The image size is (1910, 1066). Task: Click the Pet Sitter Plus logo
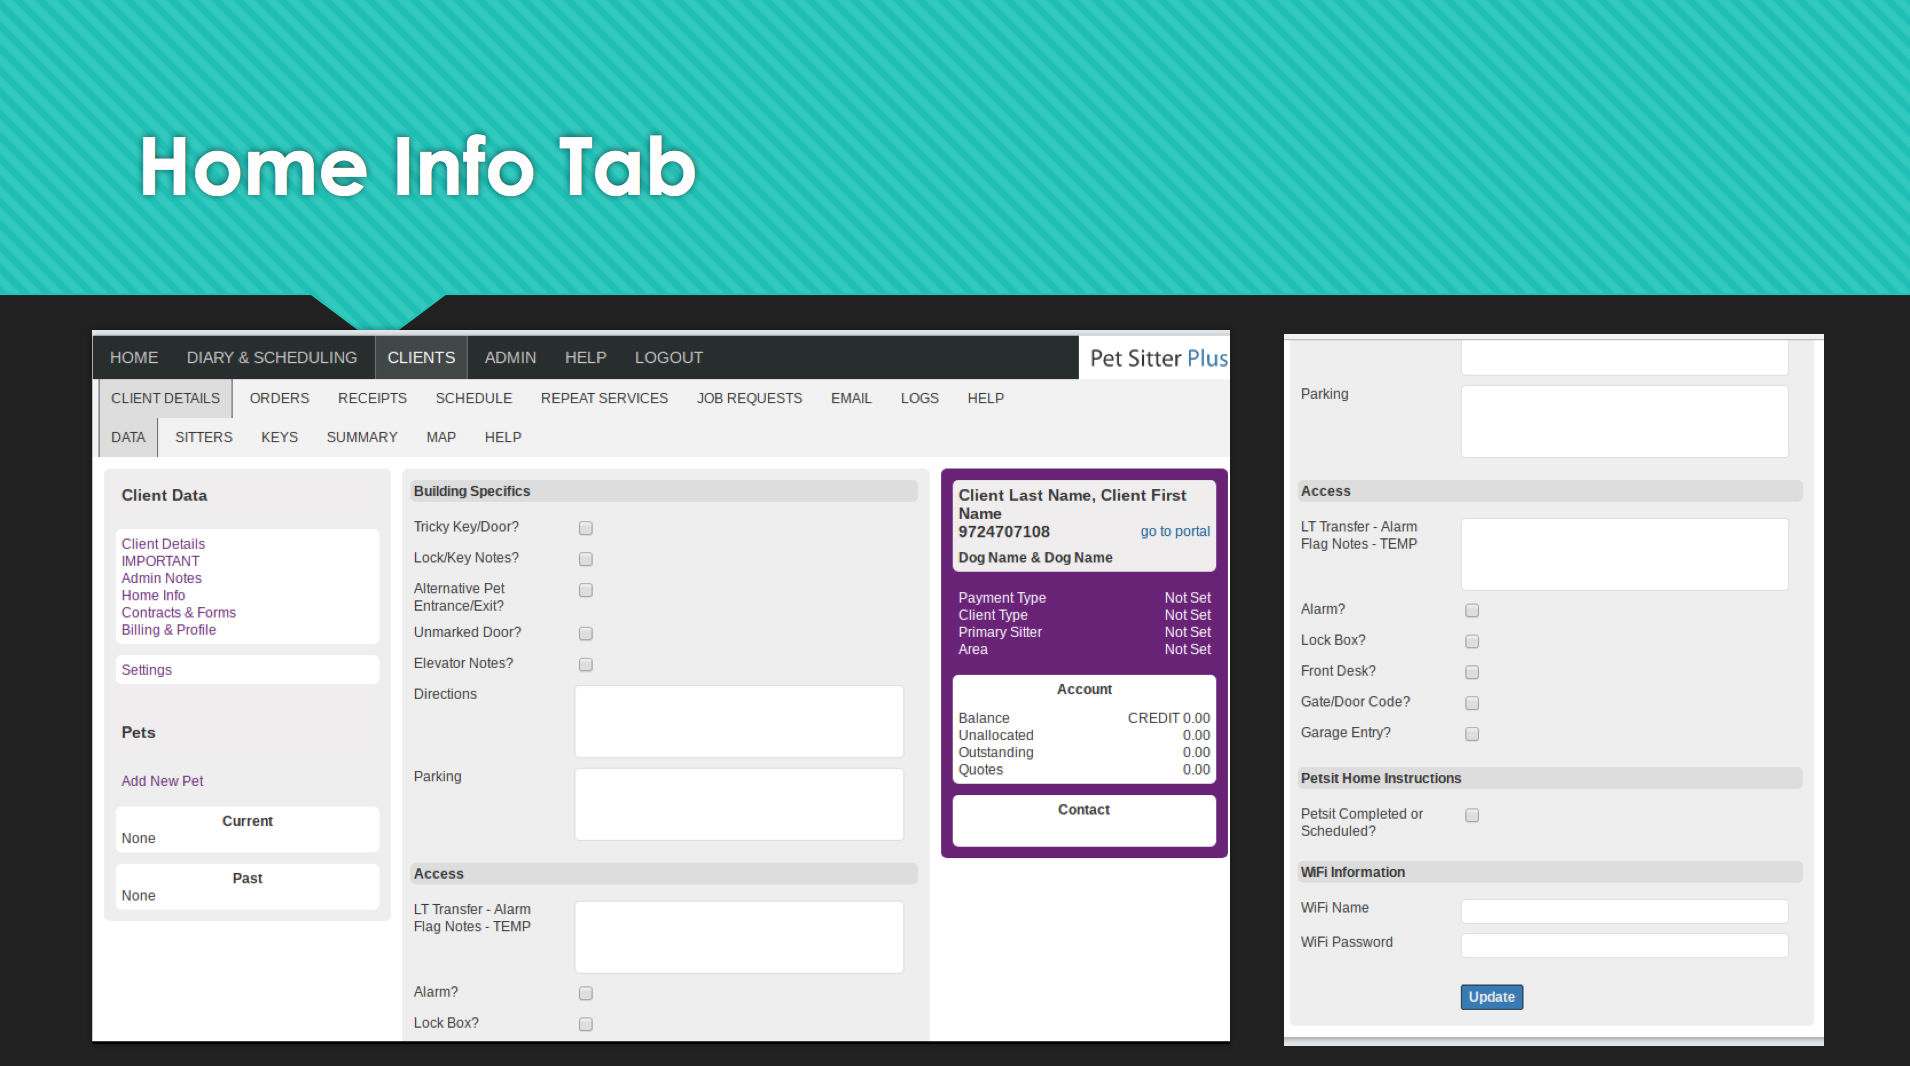click(x=1158, y=358)
